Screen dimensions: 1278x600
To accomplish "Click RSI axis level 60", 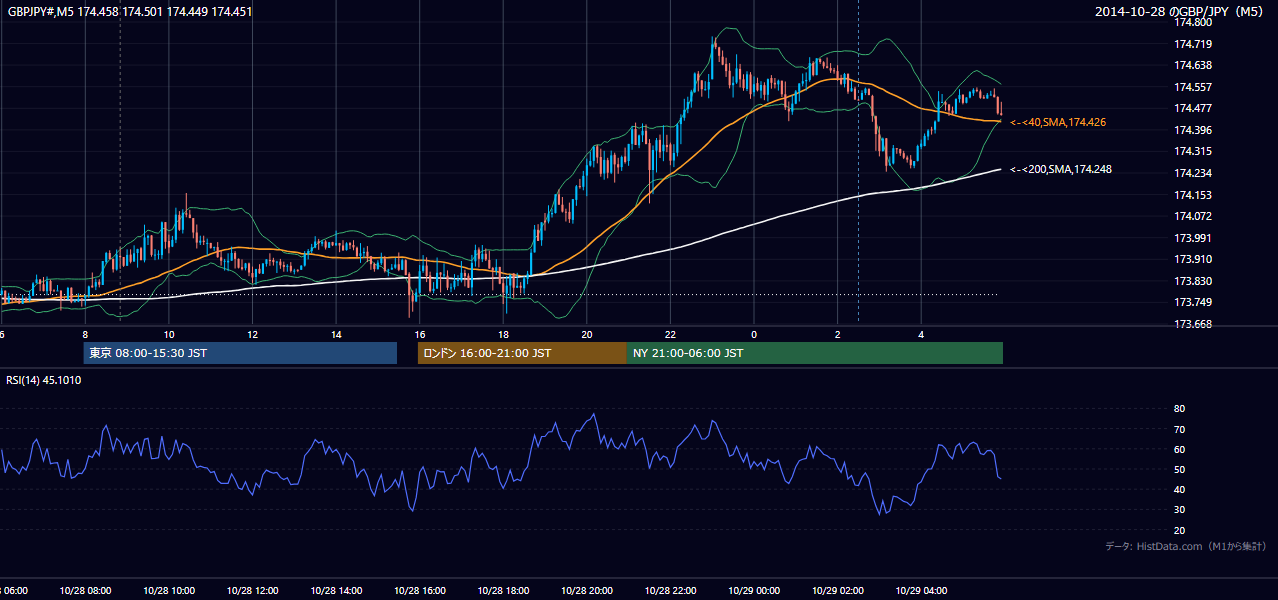I will click(1179, 449).
